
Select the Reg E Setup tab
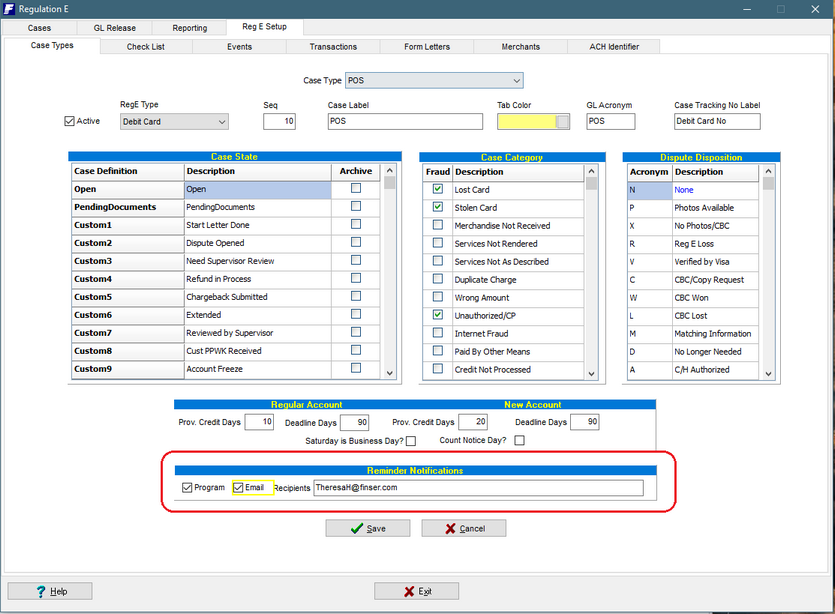[x=265, y=27]
